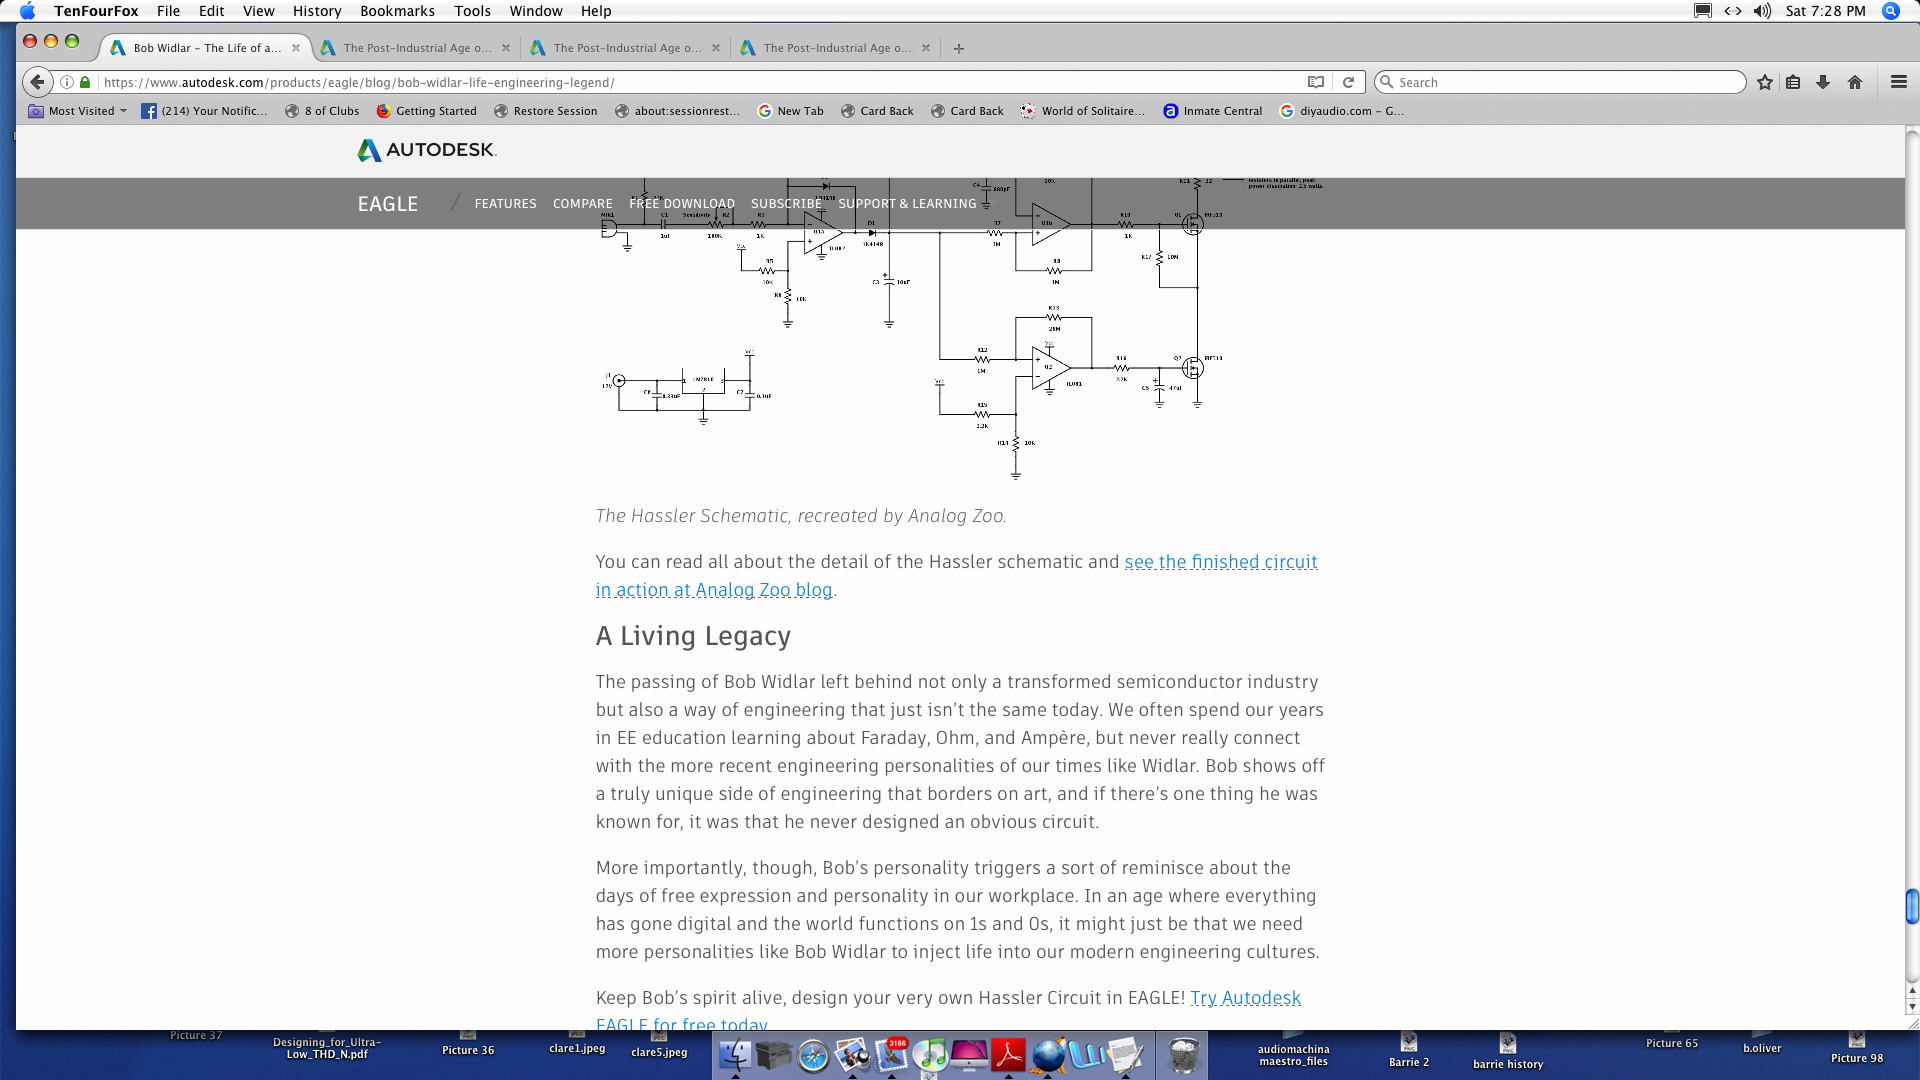The width and height of the screenshot is (1920, 1080).
Task: Click the URL address field
Action: 700,82
